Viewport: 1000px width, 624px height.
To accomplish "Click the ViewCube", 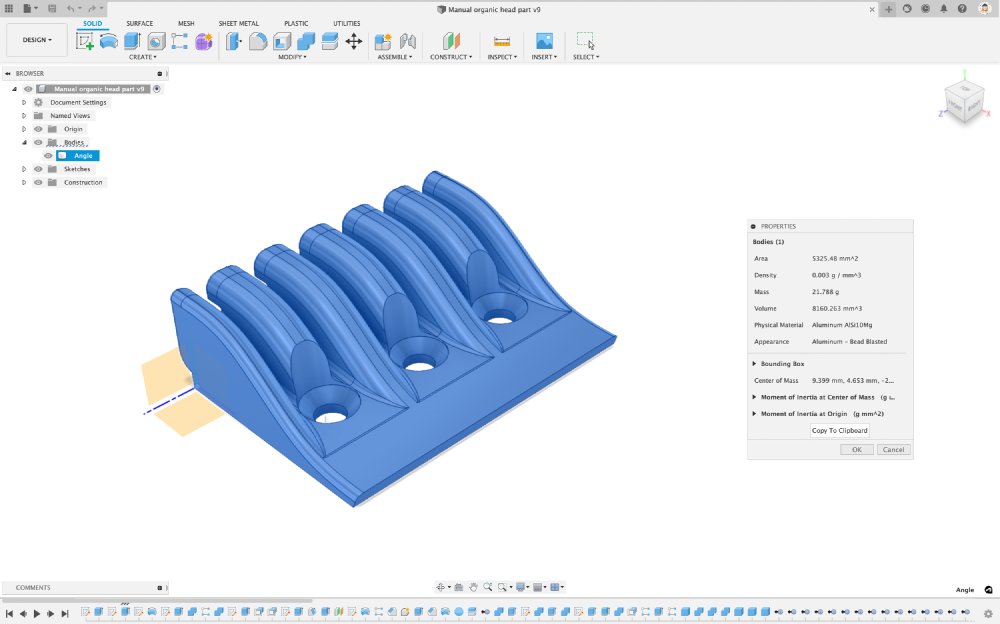I will (x=964, y=103).
